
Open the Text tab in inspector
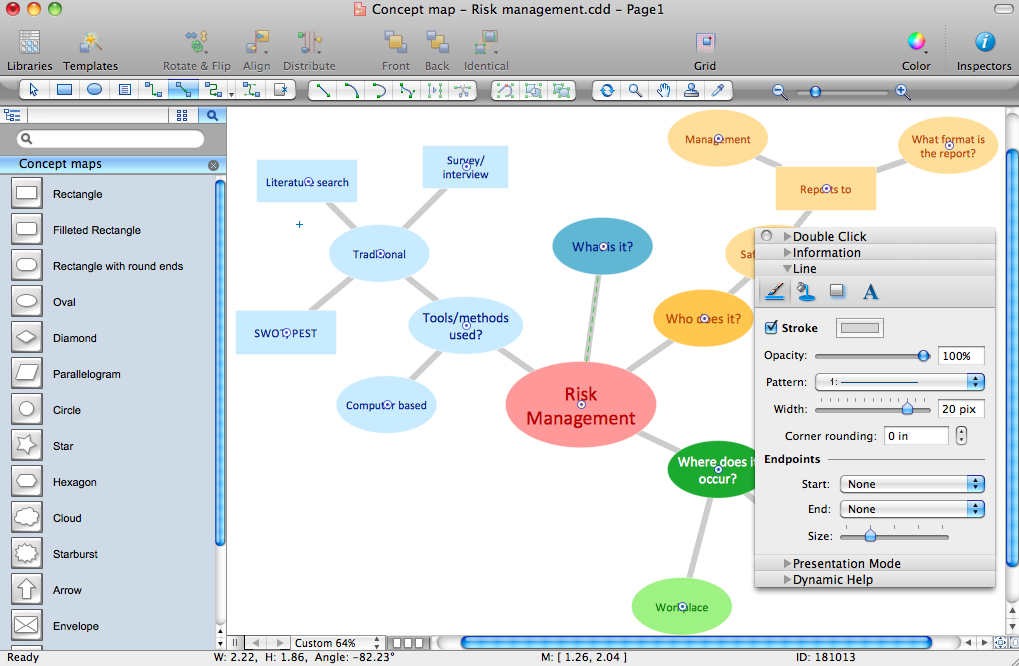point(870,291)
